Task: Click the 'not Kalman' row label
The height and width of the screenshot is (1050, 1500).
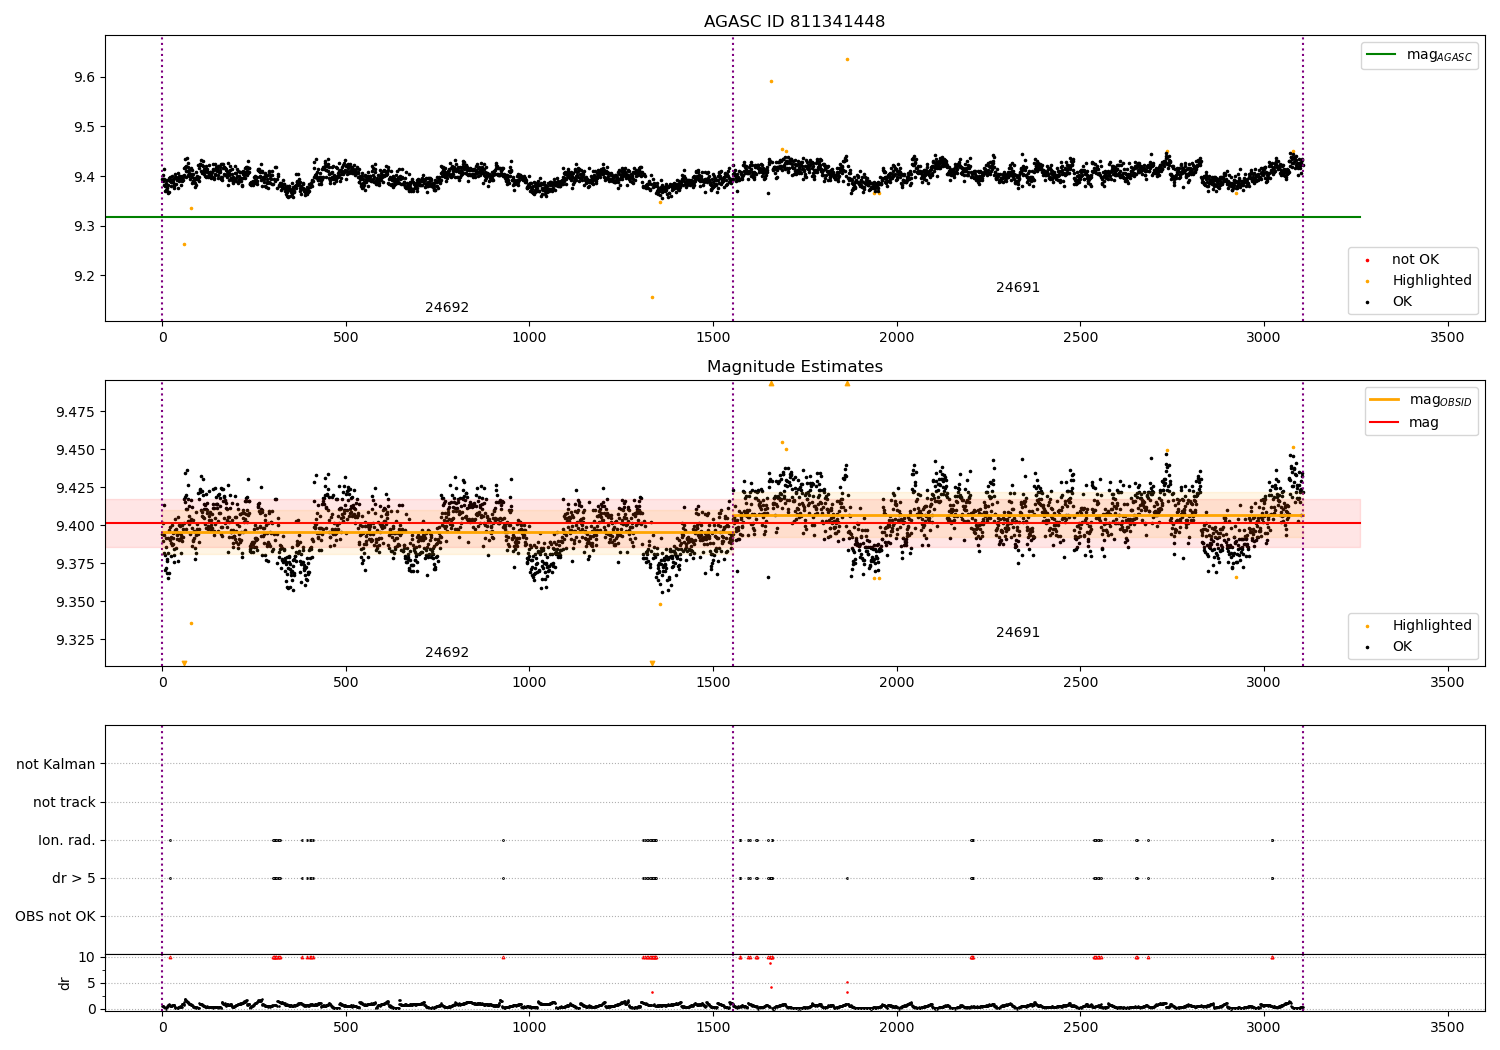Action: click(x=56, y=764)
